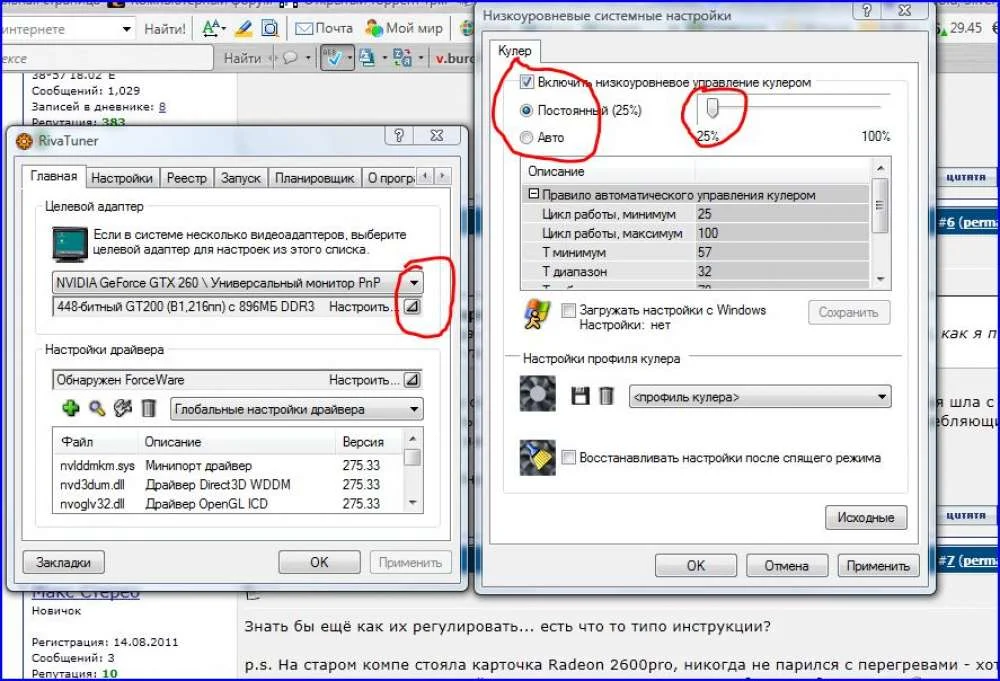Switch to the Реестр tab
Viewport: 1000px width, 681px height.
(186, 178)
